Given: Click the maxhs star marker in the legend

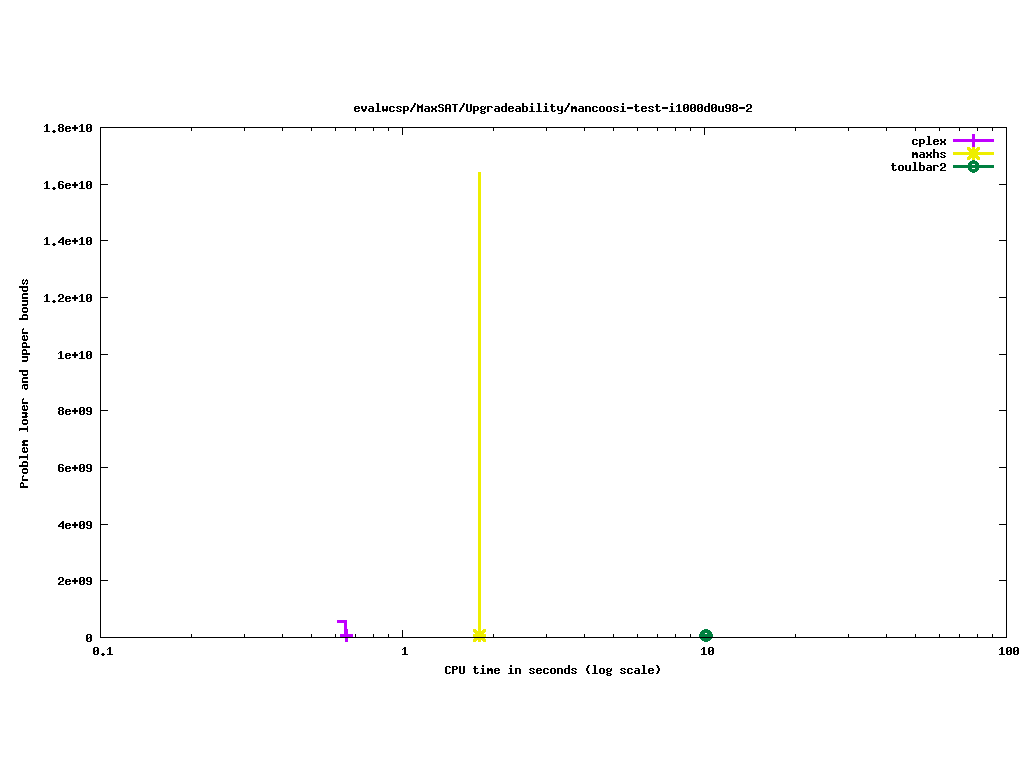Looking at the screenshot, I should coord(973,154).
